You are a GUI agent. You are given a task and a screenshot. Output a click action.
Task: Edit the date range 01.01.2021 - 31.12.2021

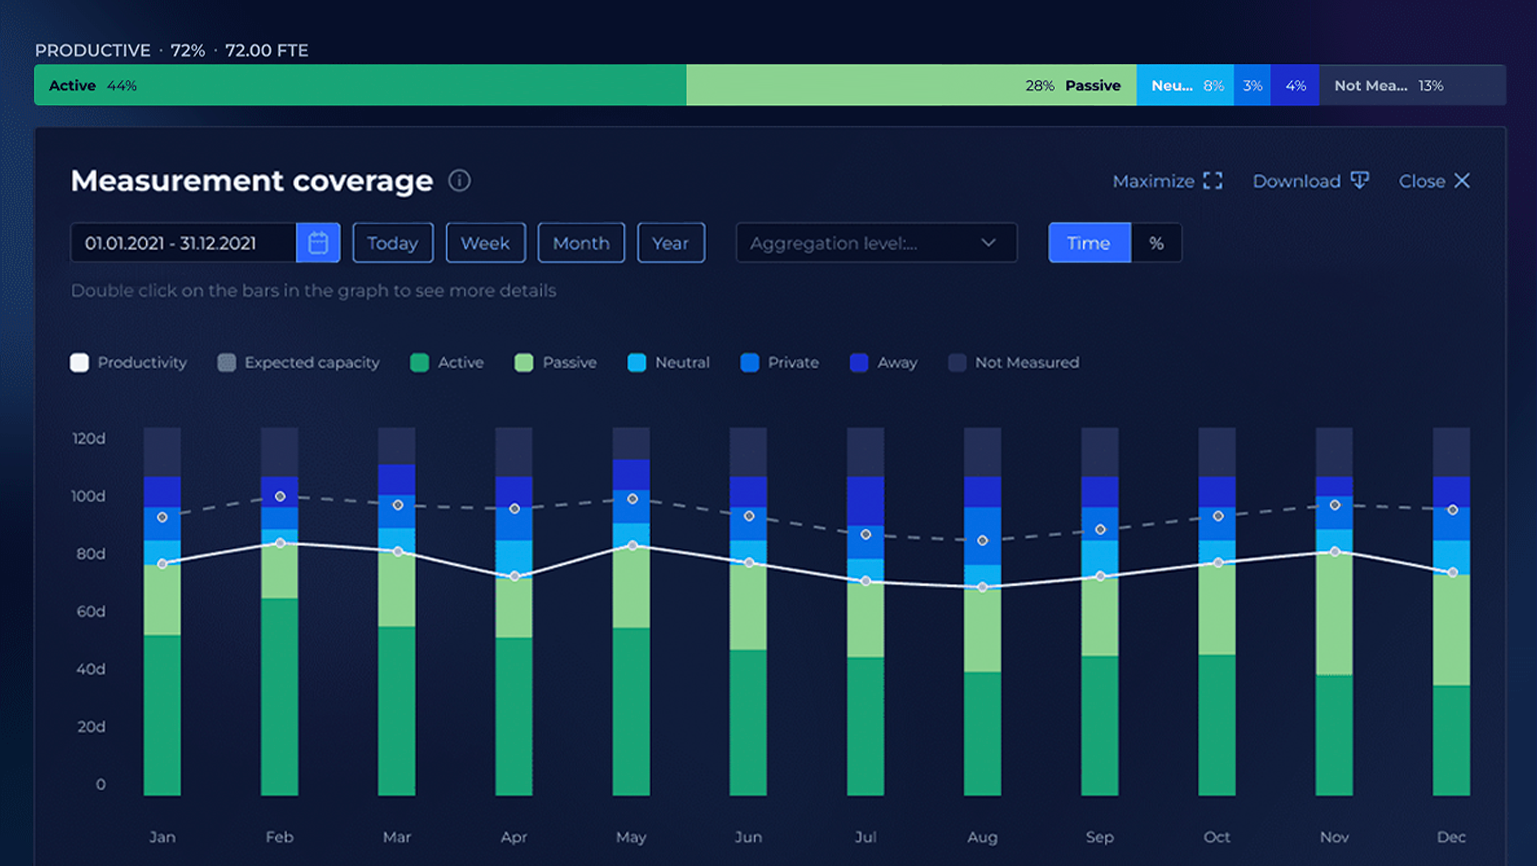coord(183,243)
